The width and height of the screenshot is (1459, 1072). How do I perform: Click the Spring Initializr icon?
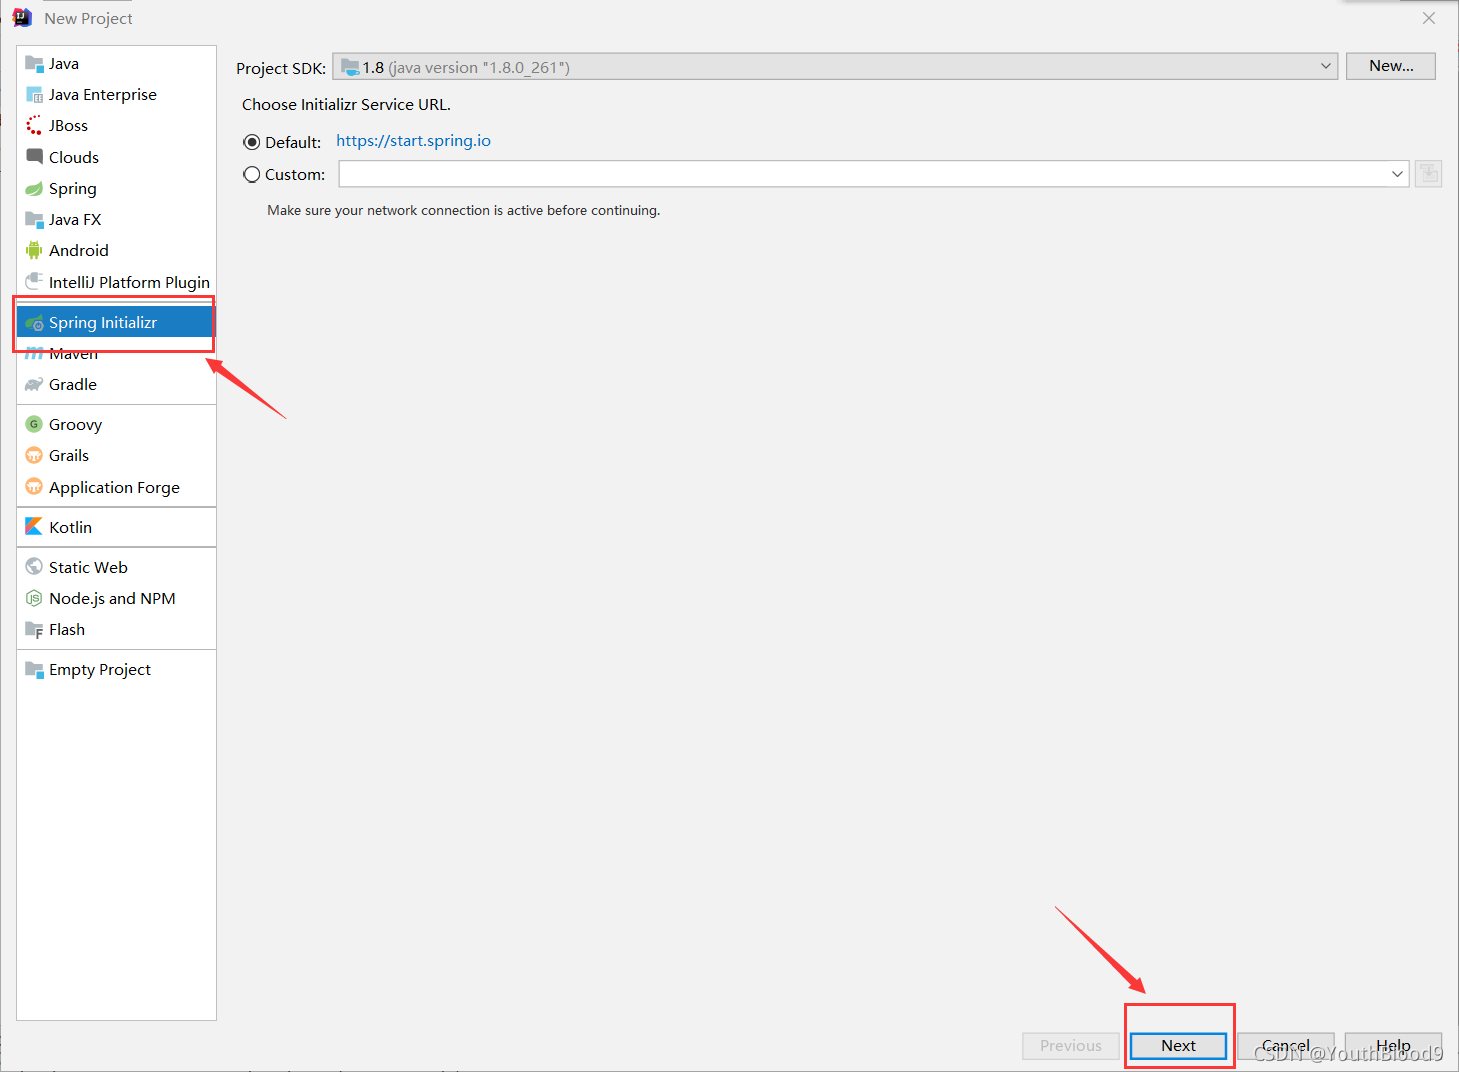coord(34,323)
